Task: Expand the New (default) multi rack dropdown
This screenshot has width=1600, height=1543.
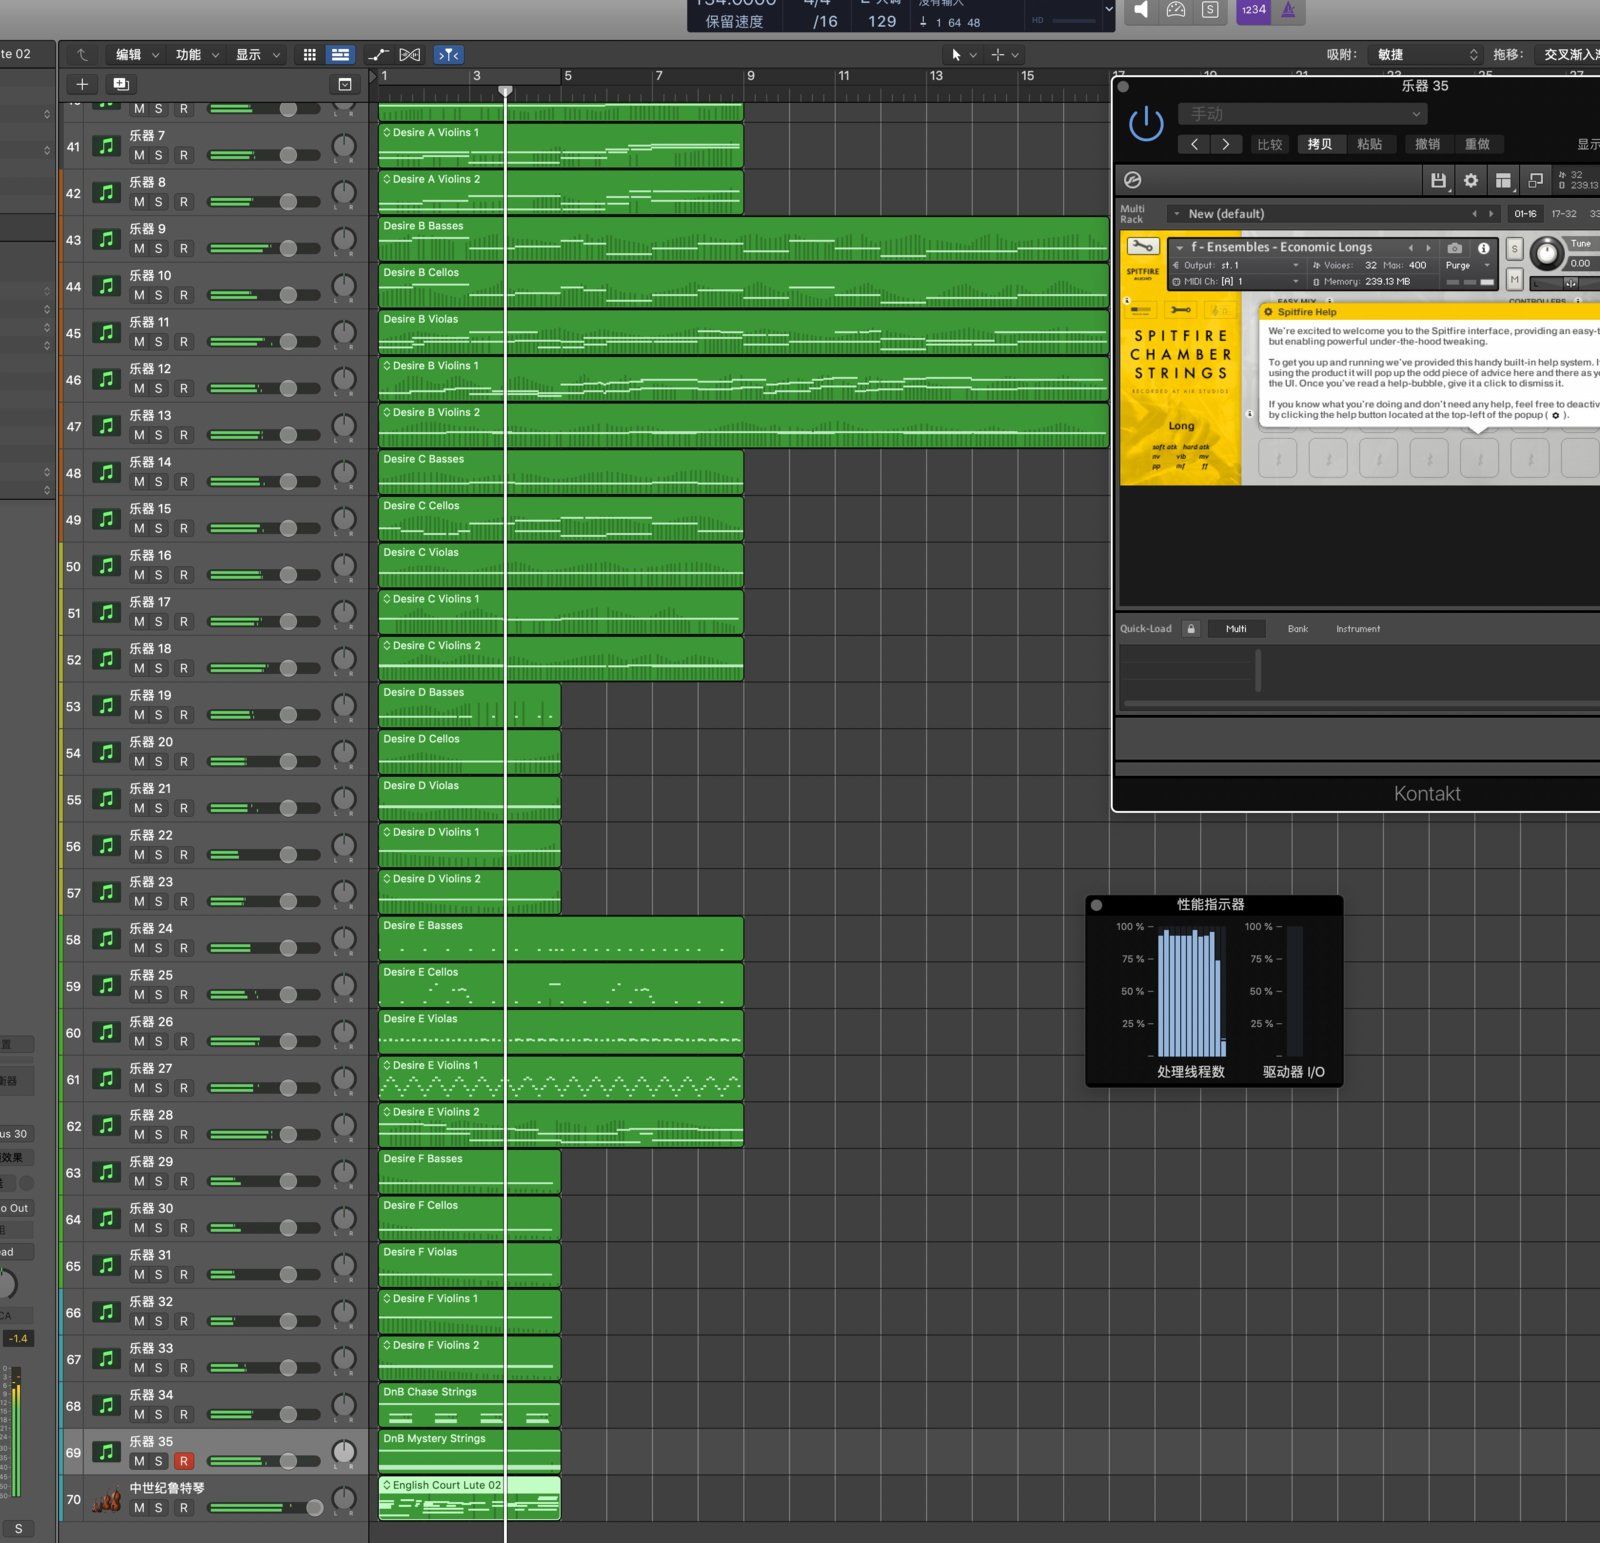Action: [1177, 214]
